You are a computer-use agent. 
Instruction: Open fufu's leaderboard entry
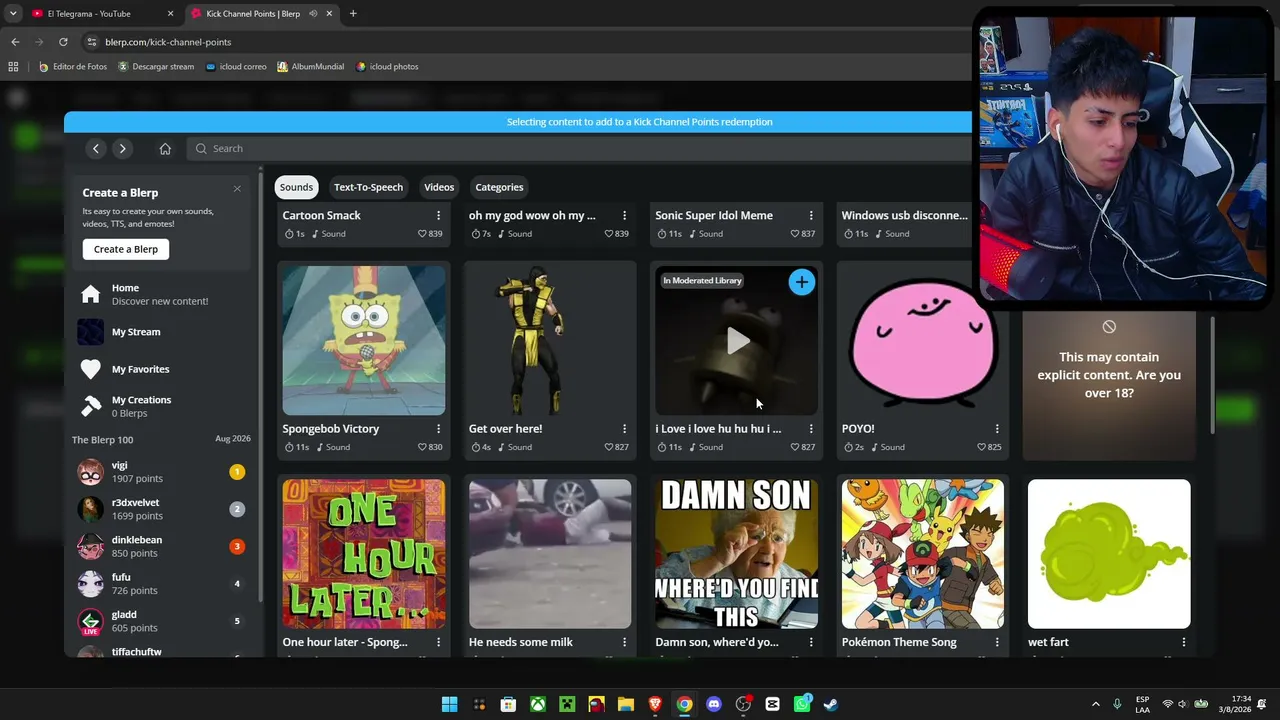(161, 584)
